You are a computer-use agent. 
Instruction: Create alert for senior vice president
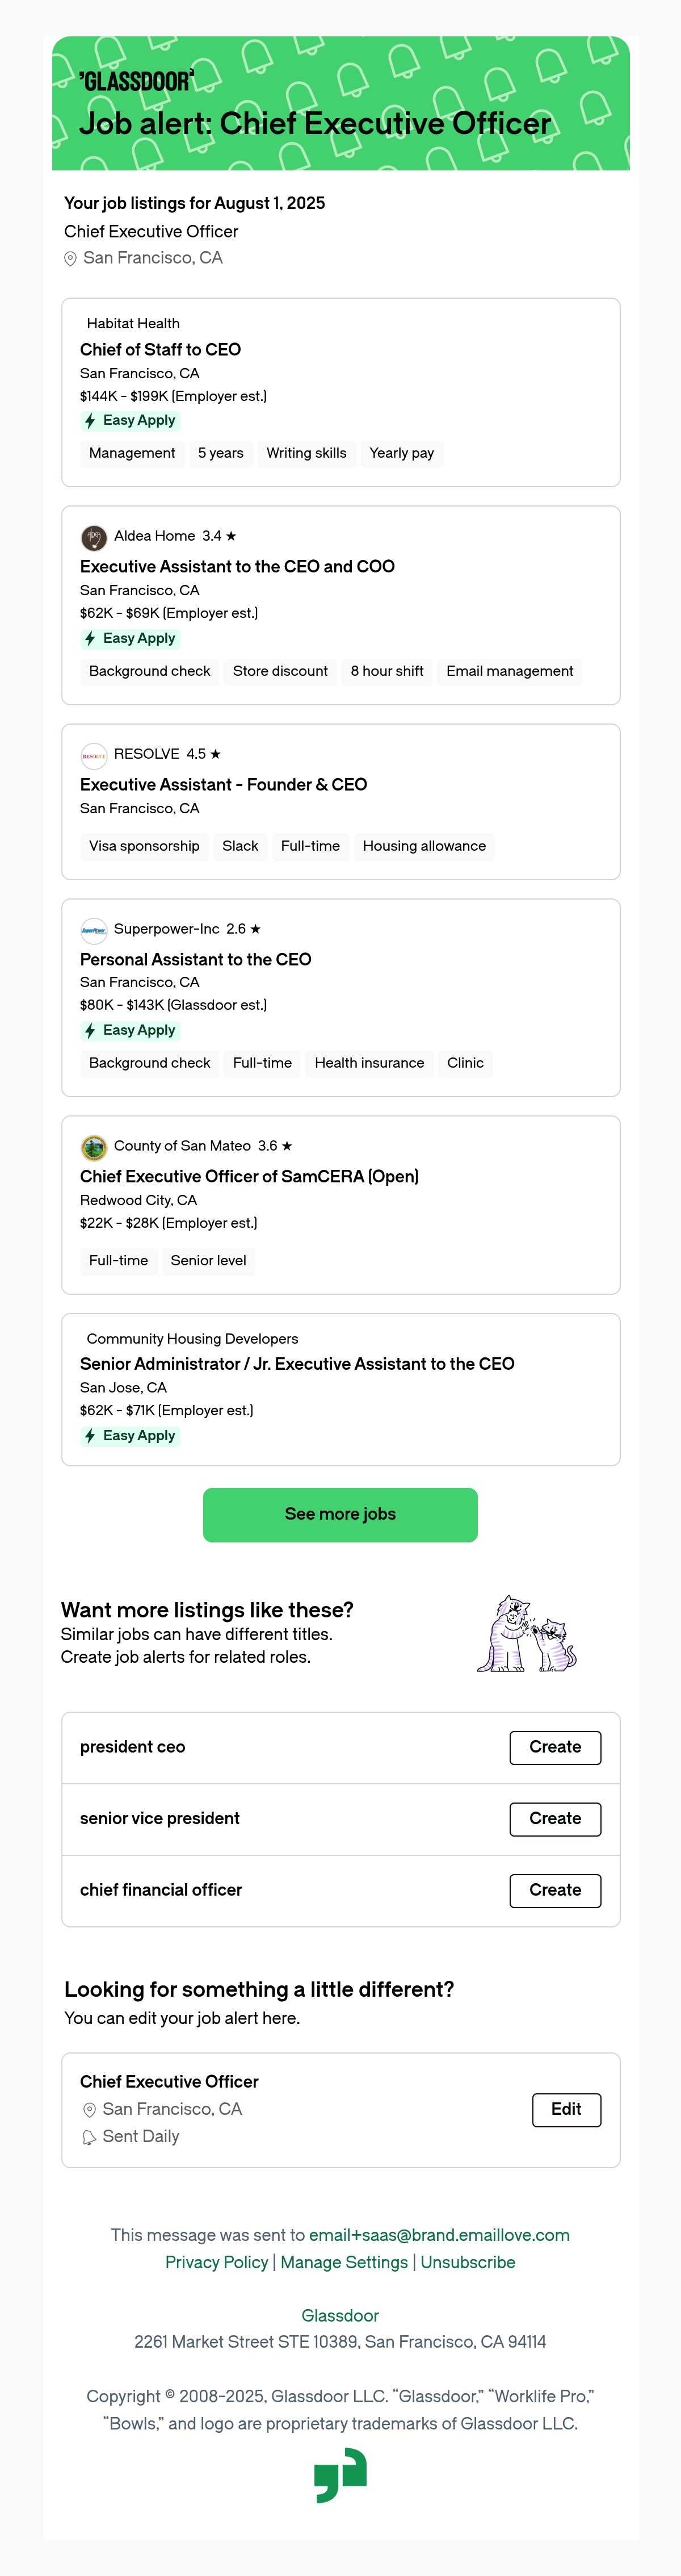(555, 1819)
